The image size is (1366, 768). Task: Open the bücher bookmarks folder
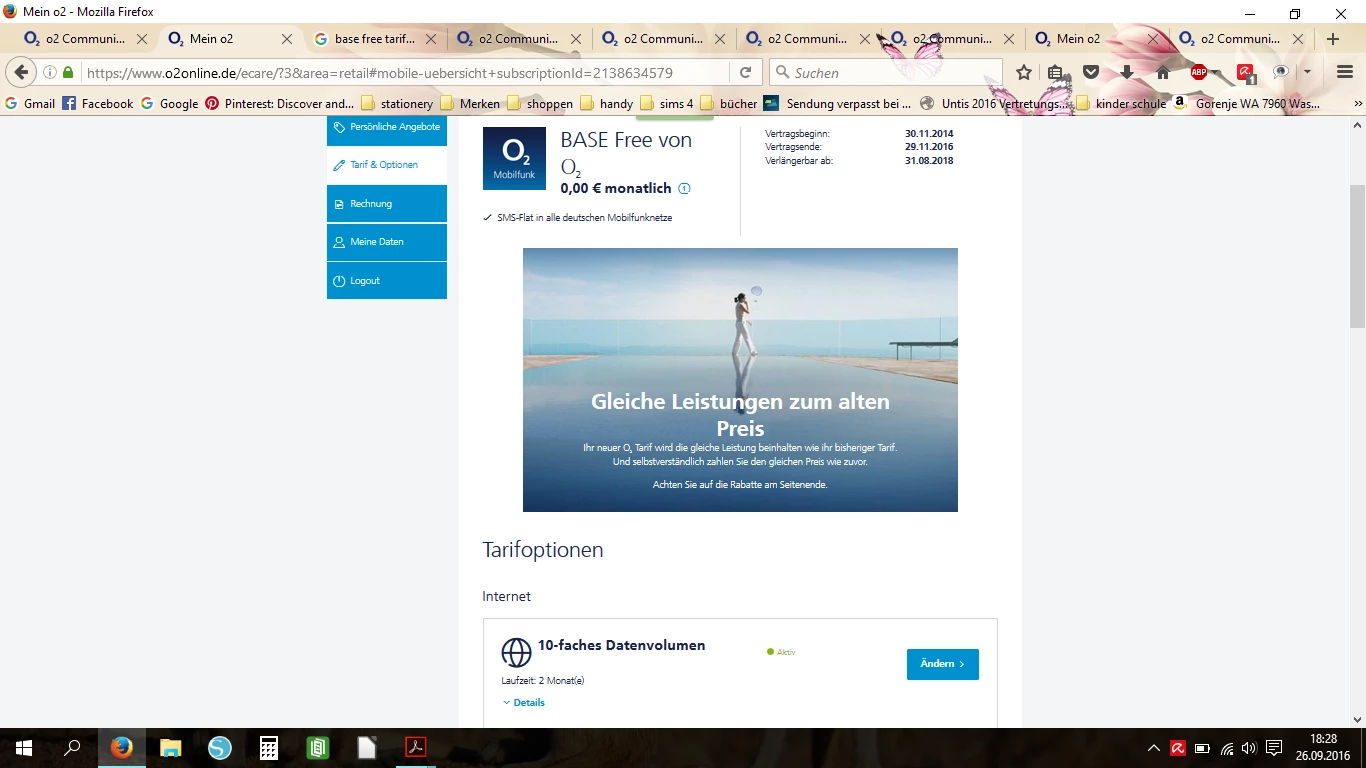pos(729,103)
